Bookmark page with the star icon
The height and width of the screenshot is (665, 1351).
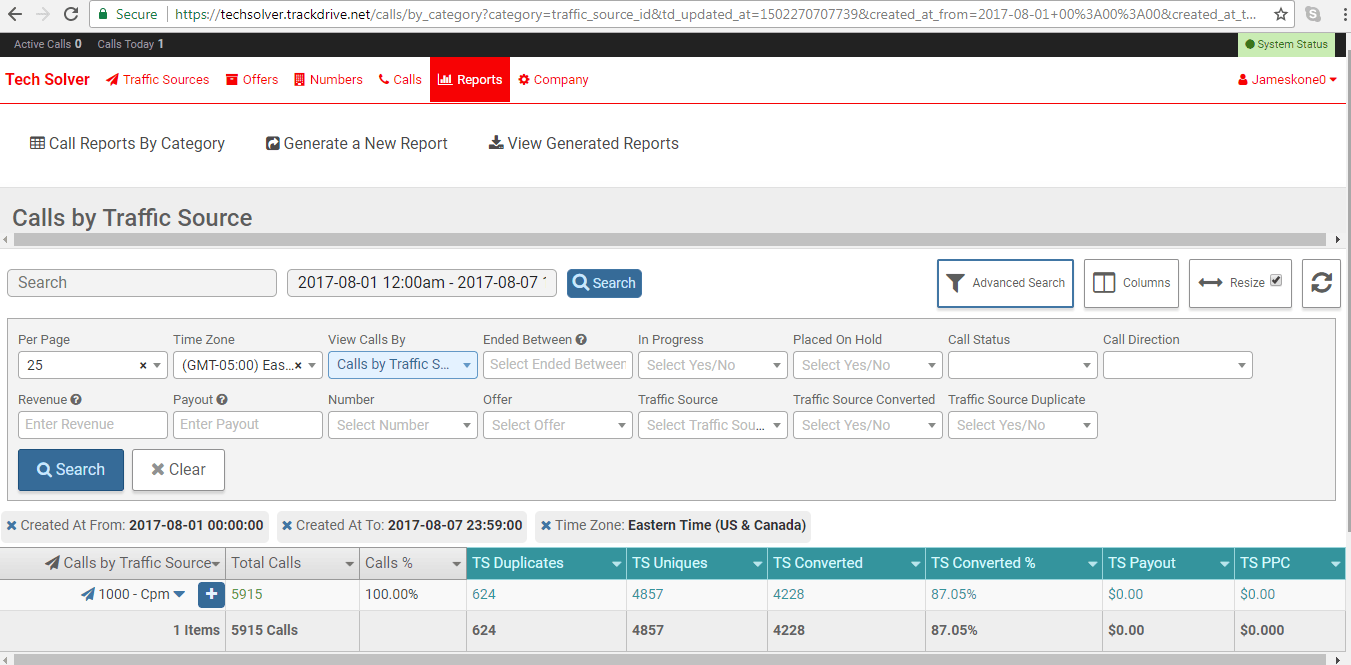point(1280,14)
